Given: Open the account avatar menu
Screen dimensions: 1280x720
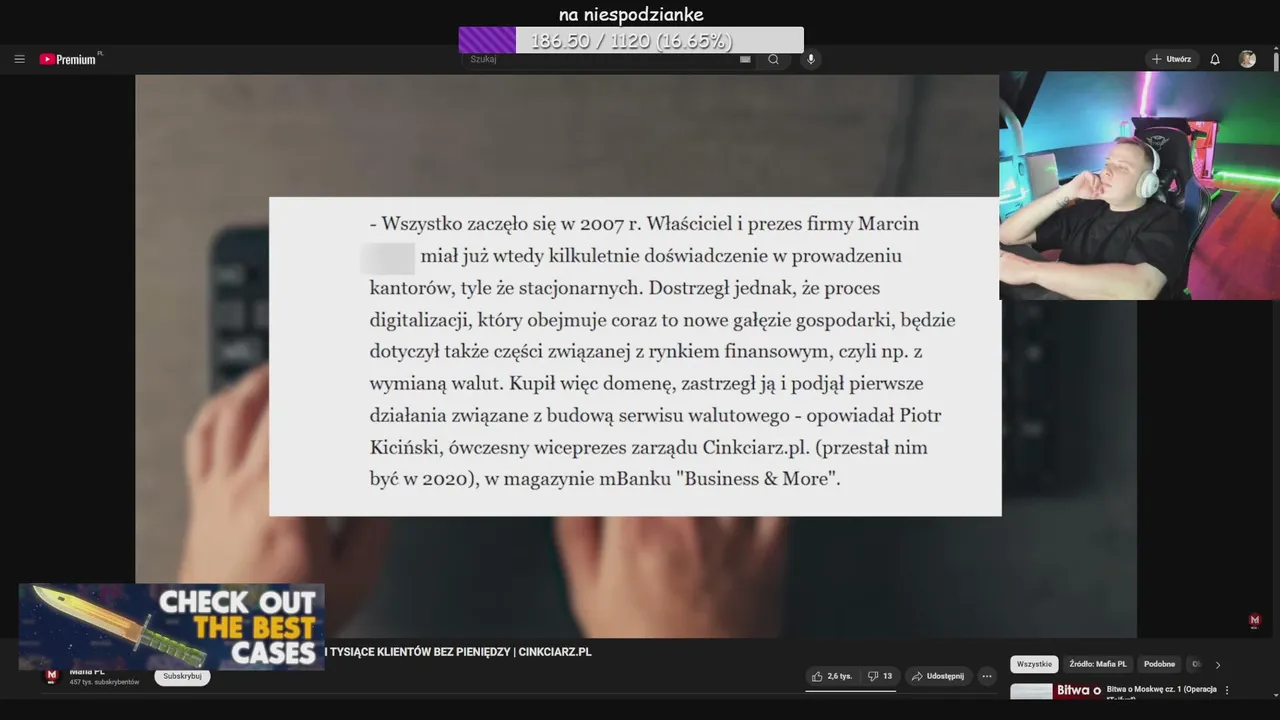Looking at the screenshot, I should point(1247,59).
